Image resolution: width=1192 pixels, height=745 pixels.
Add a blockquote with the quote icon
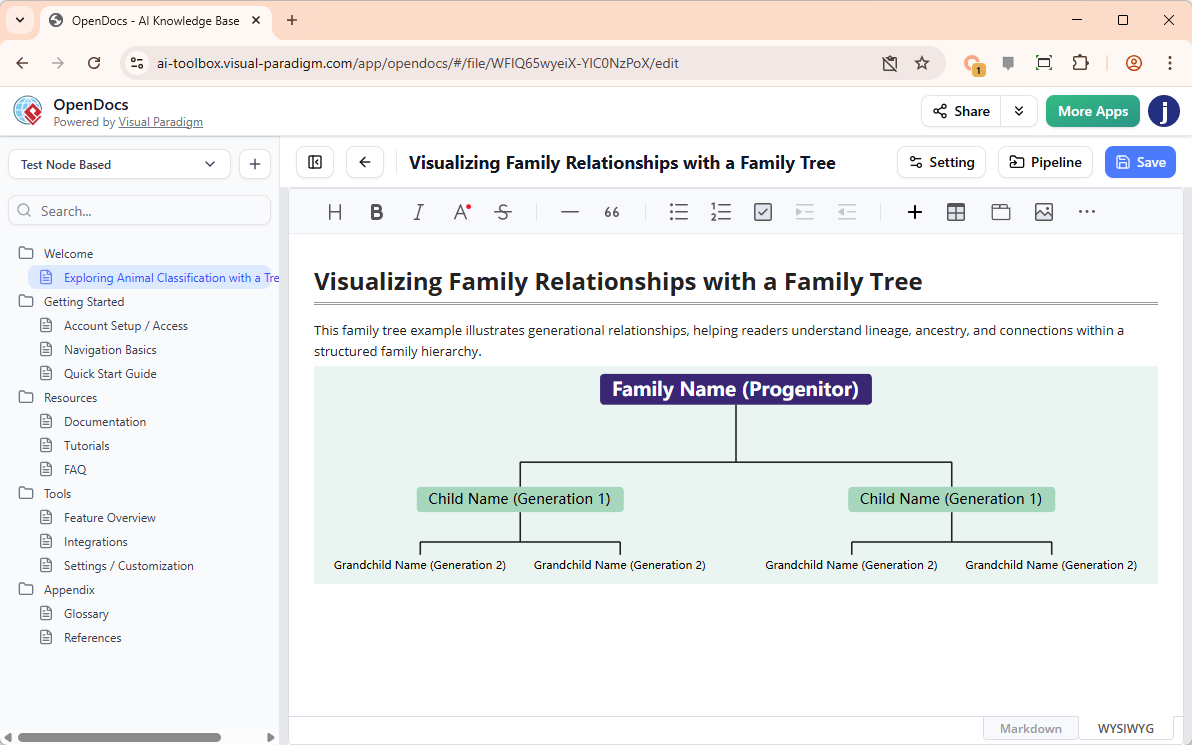[612, 212]
